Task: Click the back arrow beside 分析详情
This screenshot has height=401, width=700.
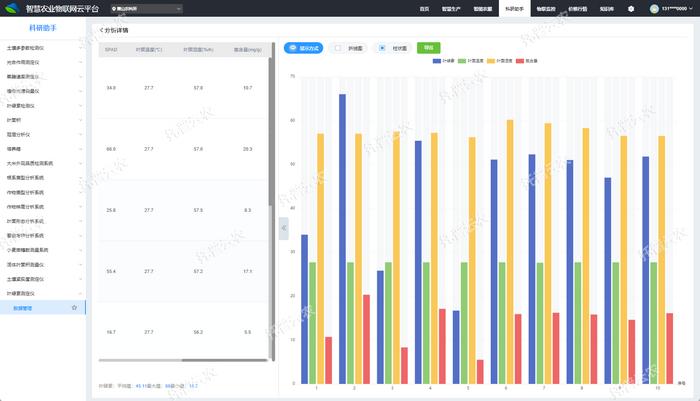Action: pos(102,30)
